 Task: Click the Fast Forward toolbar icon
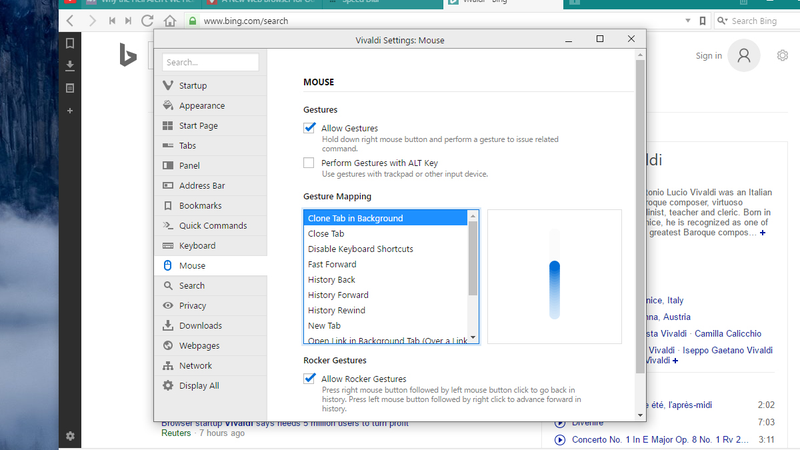tap(128, 21)
